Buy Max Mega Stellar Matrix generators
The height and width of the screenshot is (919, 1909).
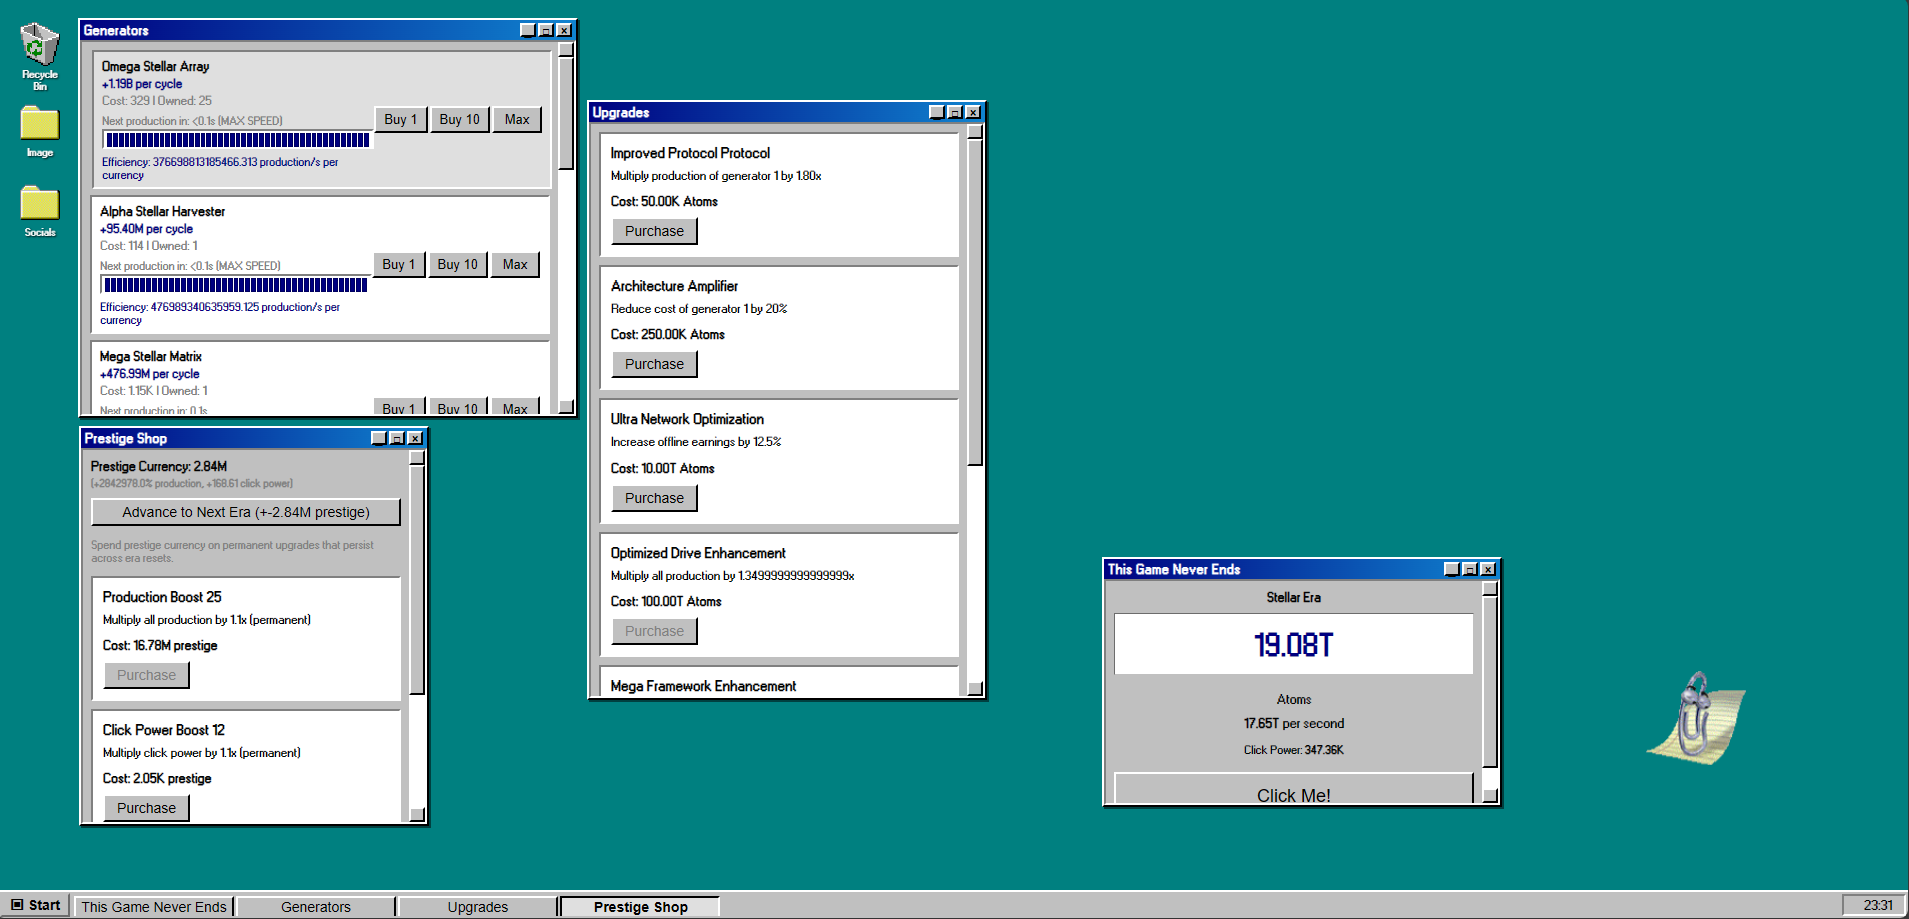[515, 407]
